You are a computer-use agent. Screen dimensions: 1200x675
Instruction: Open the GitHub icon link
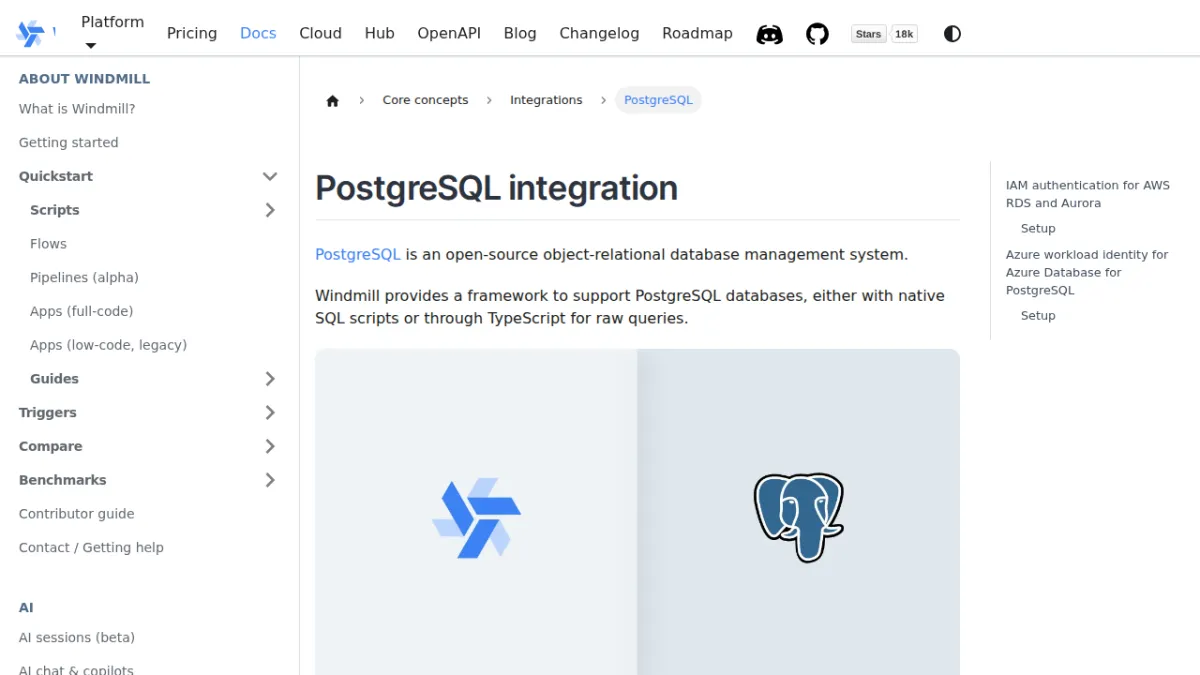coord(818,34)
